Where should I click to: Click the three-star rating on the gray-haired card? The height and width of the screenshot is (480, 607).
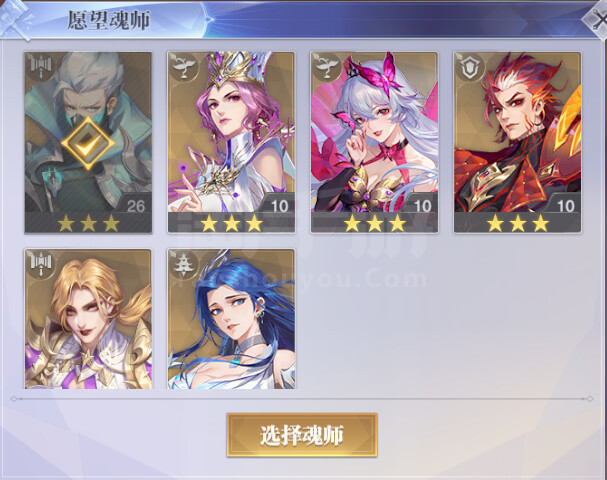[x=88, y=223]
